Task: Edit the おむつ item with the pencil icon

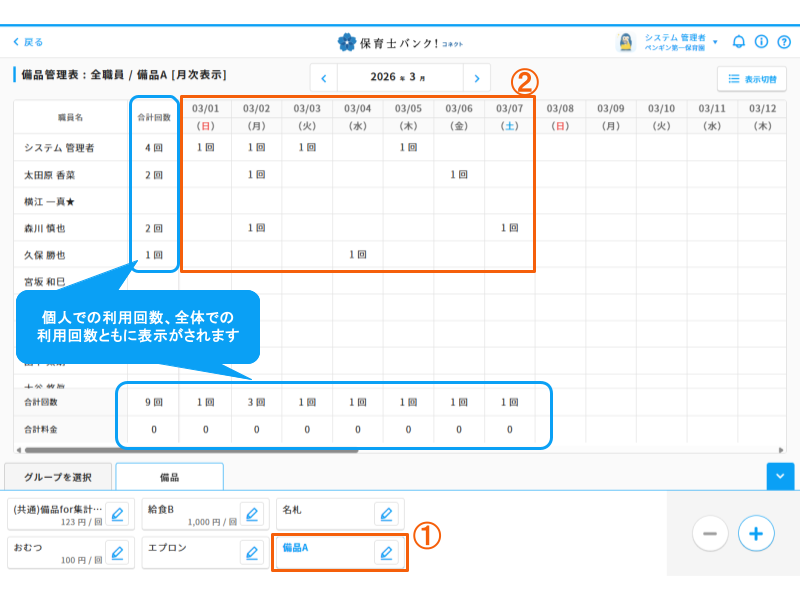Action: tap(116, 553)
